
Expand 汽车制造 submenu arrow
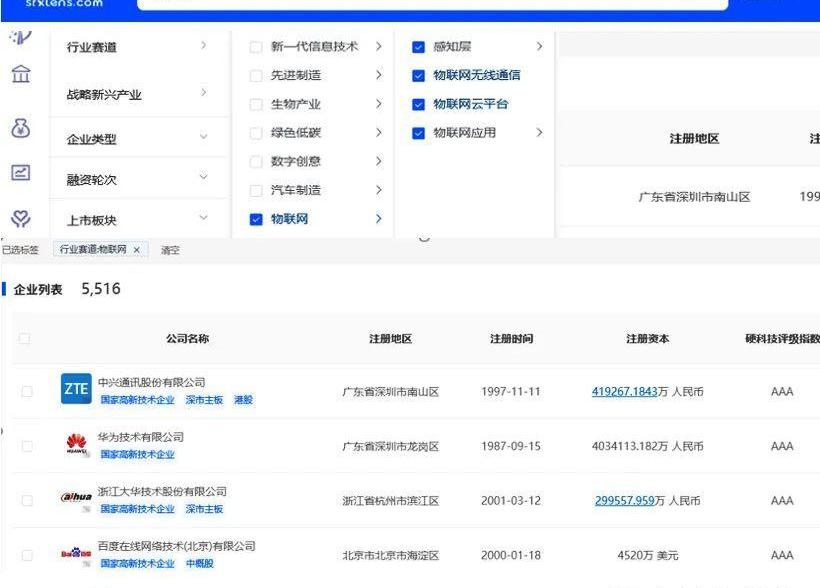379,190
